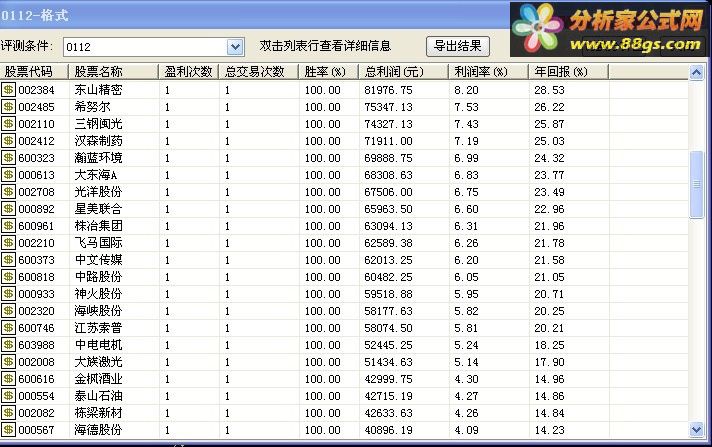This screenshot has height=447, width=712.
Task: Select stock name 汉森制药
Action: [x=99, y=141]
